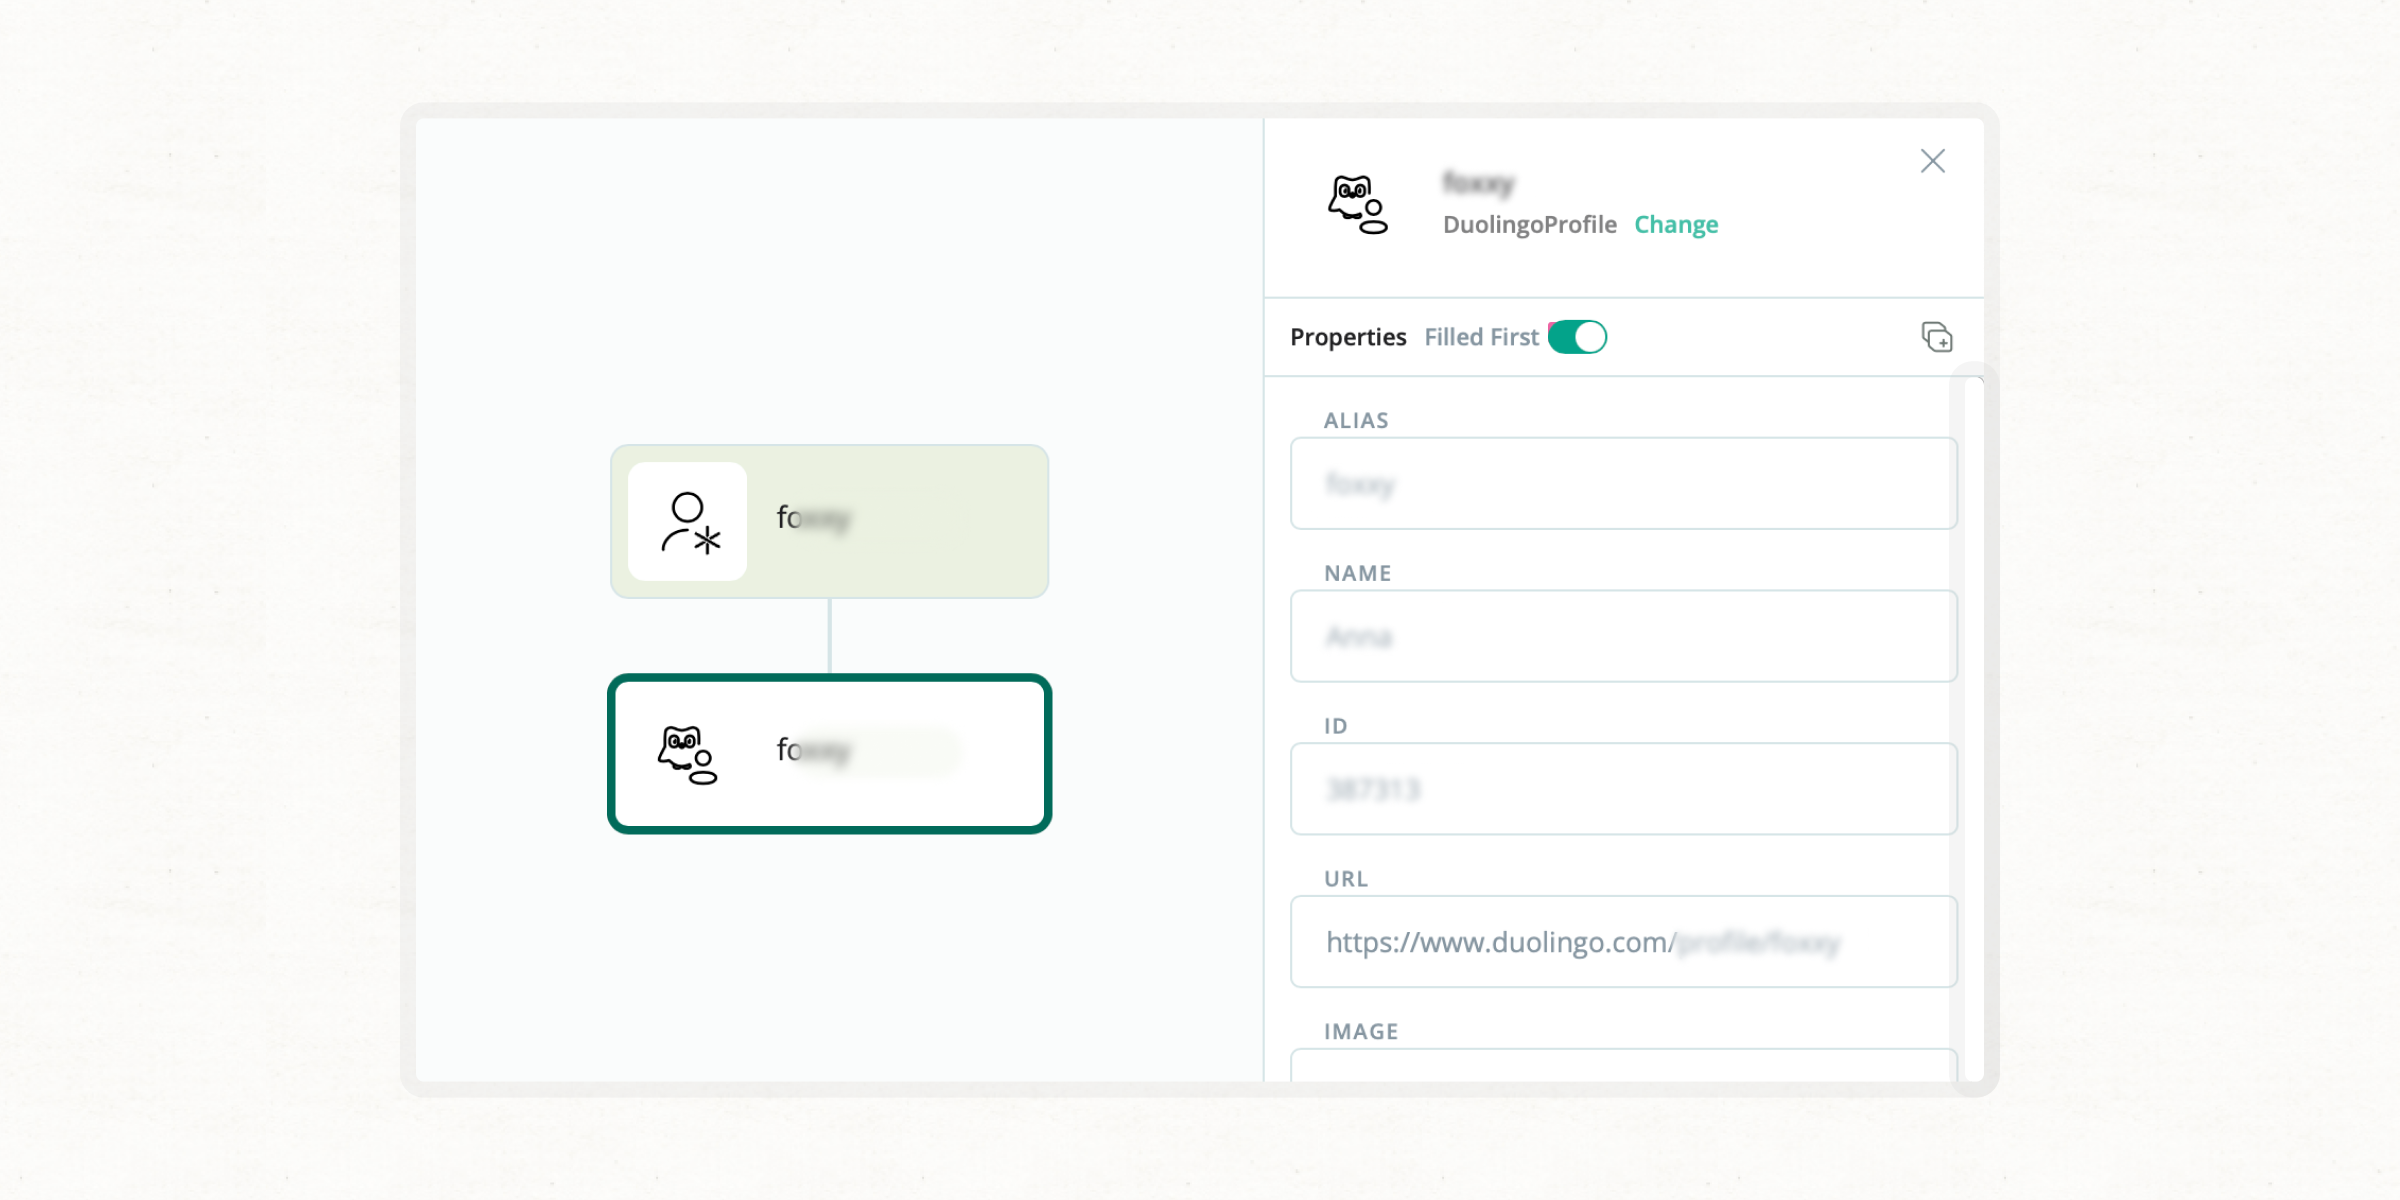Click the blurred profile title in panel header
The width and height of the screenshot is (2400, 1200).
point(1478,183)
